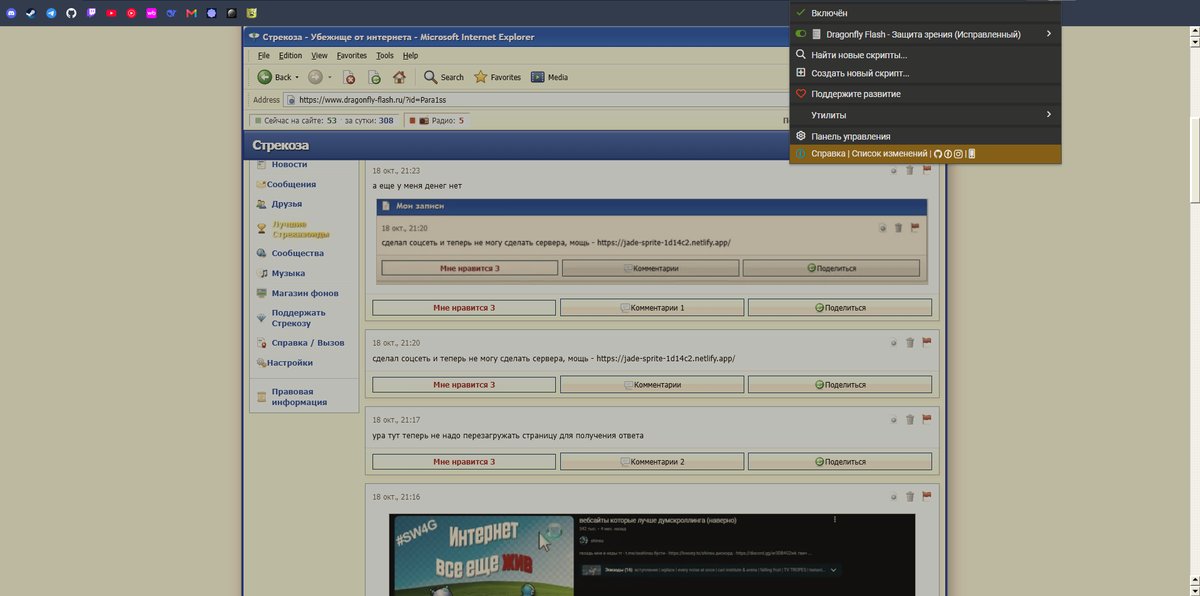
Task: Click the Refresh page icon in the toolbar
Action: [375, 77]
